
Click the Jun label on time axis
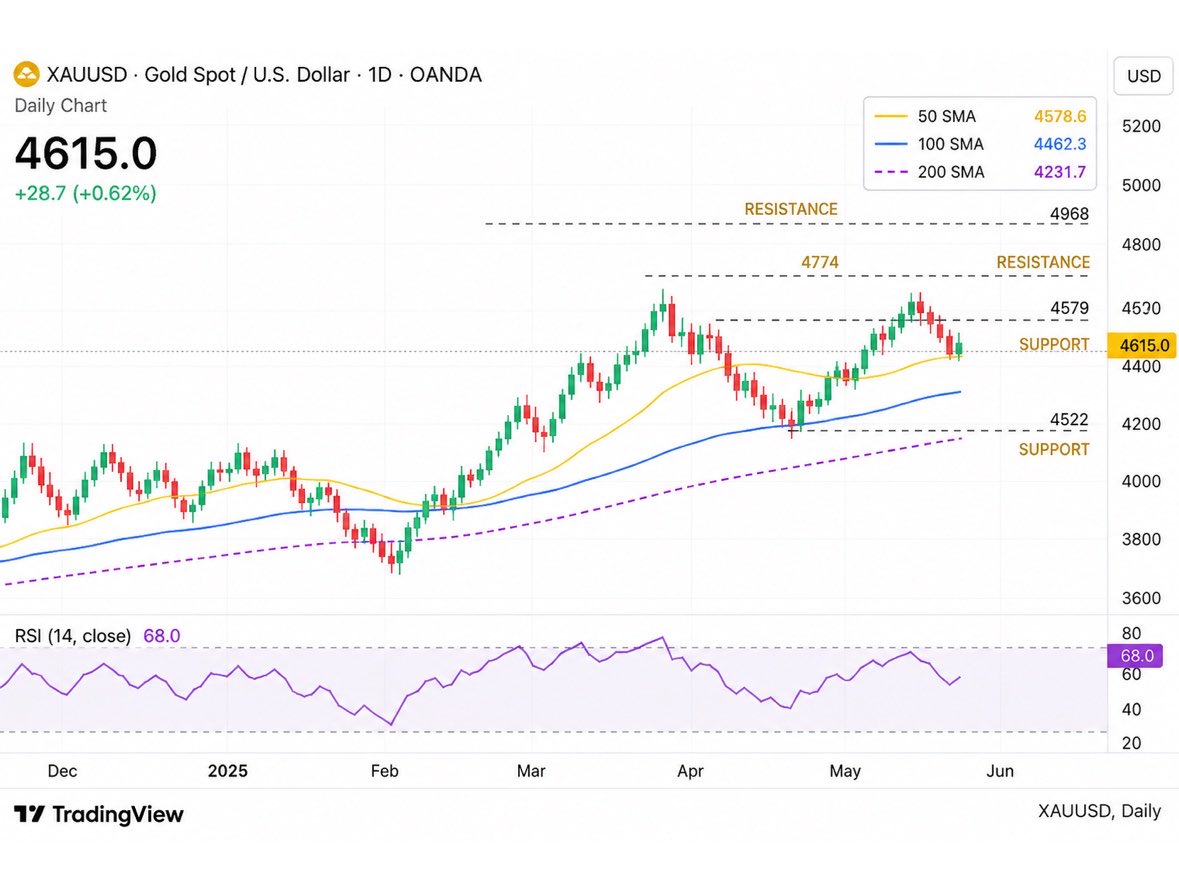click(x=1000, y=771)
